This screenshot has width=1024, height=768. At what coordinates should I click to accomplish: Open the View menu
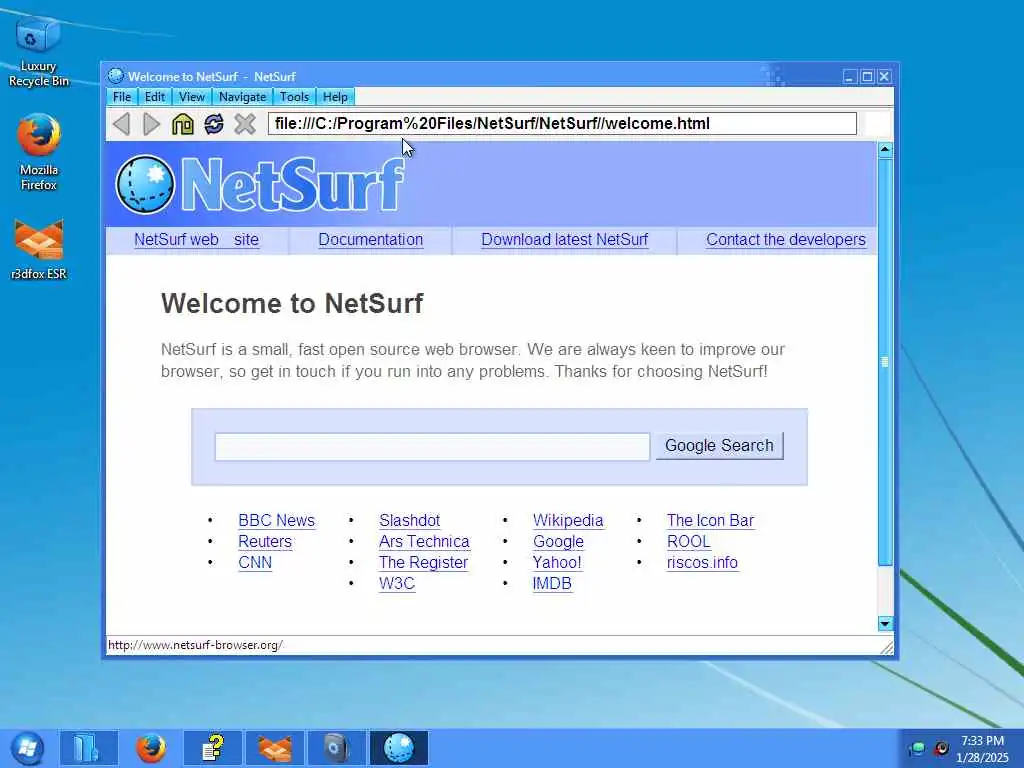click(192, 97)
